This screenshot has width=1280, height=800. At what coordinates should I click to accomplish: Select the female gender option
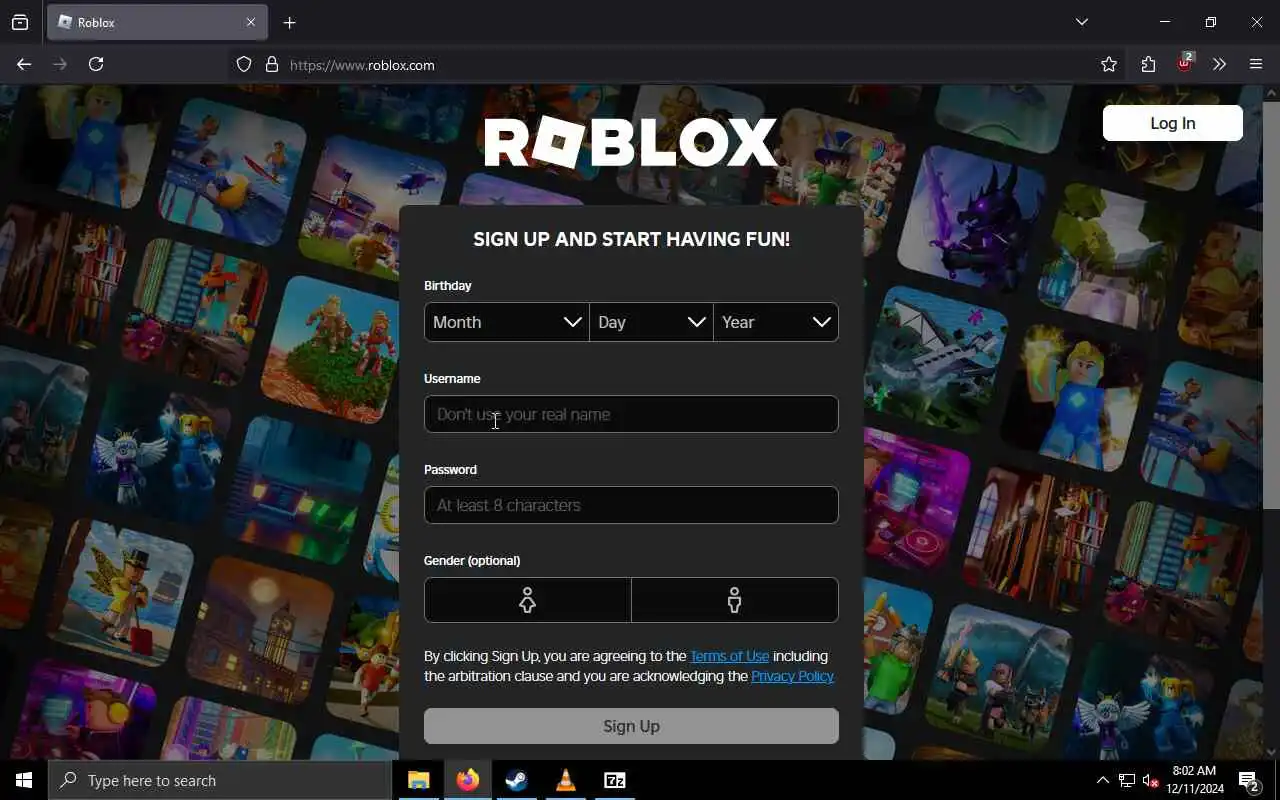click(528, 600)
